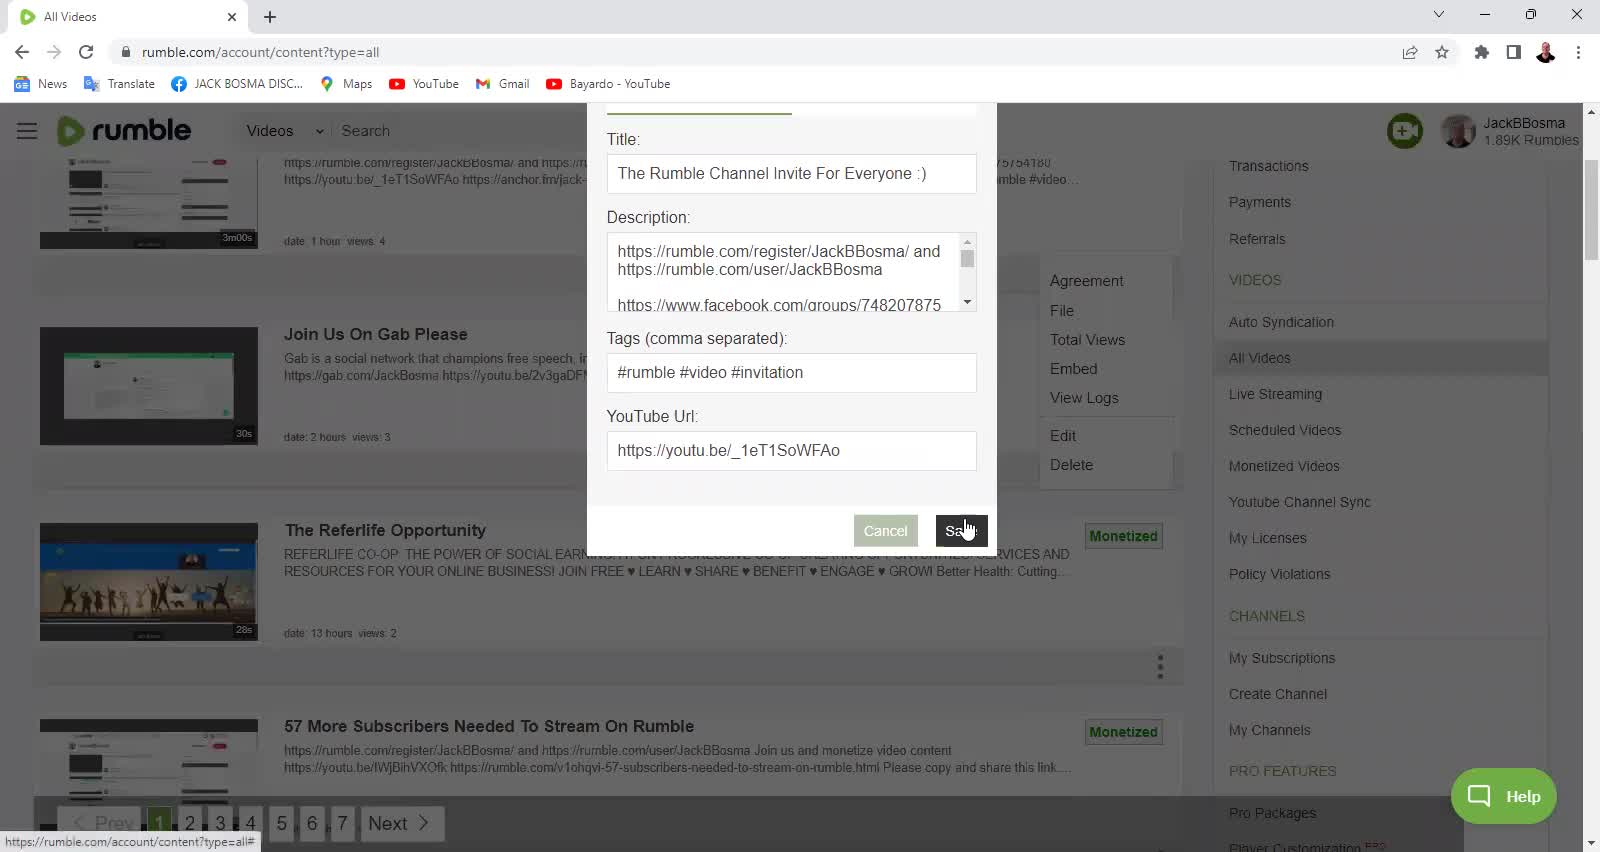Open Bayardo - YouTube bookmark
Viewport: 1600px width, 852px height.
point(608,84)
